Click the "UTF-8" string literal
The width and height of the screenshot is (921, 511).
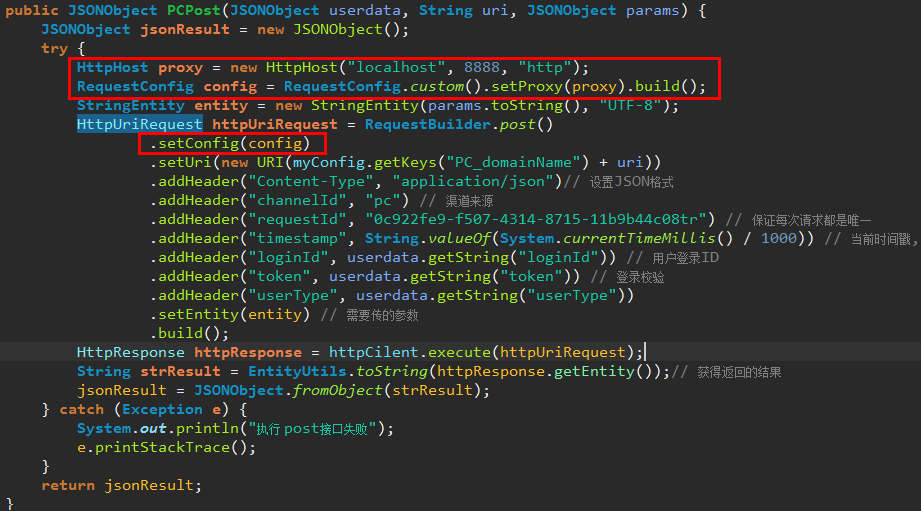point(630,106)
